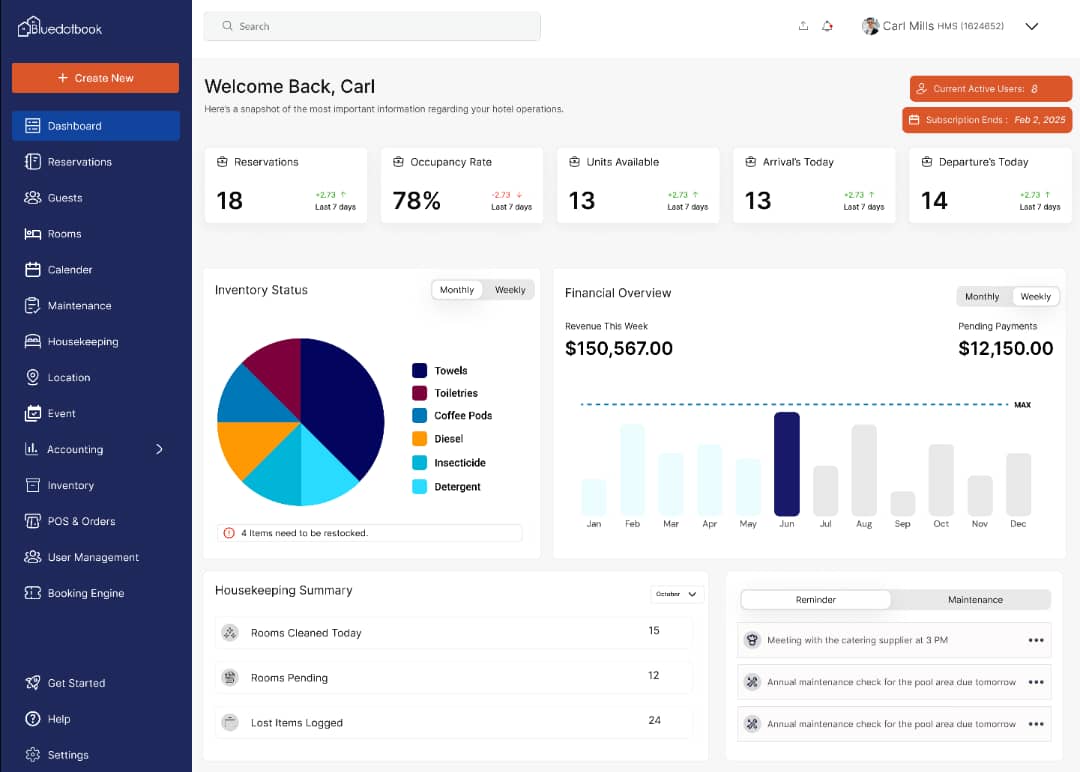
Task: Click the Settings gear icon
Action: (x=32, y=755)
